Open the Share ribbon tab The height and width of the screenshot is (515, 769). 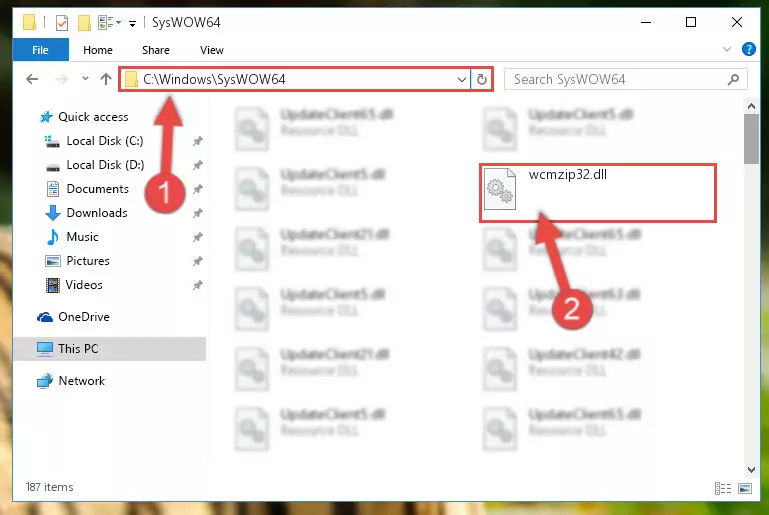tap(156, 50)
